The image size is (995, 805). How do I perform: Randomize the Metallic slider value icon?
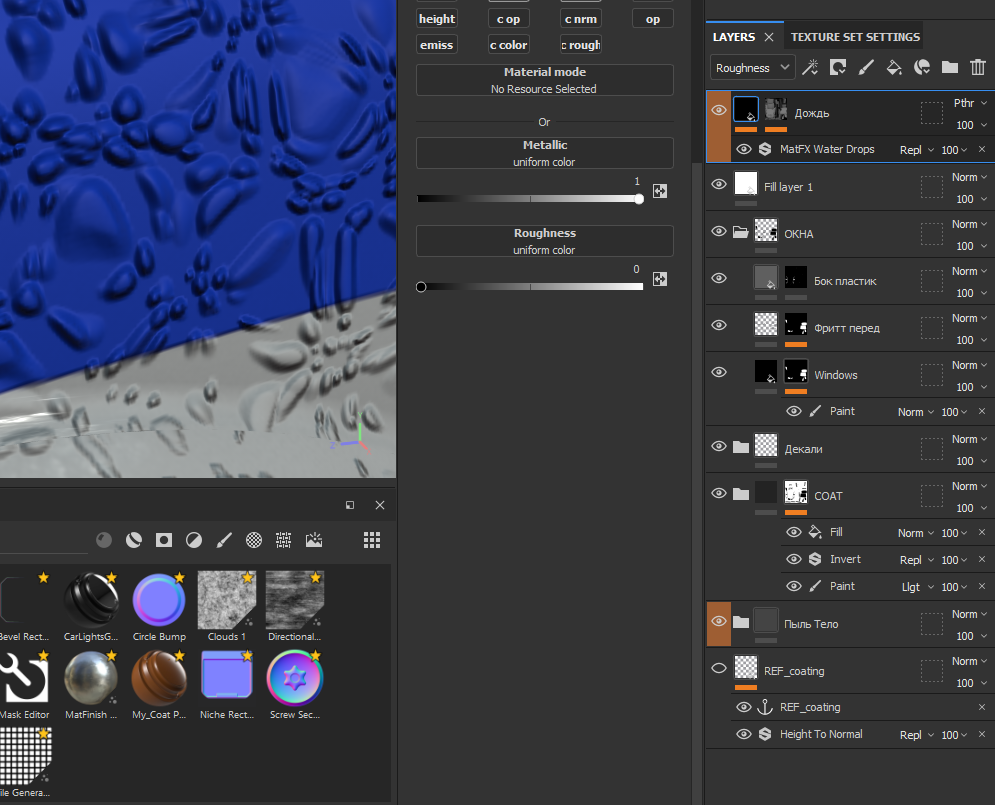660,191
